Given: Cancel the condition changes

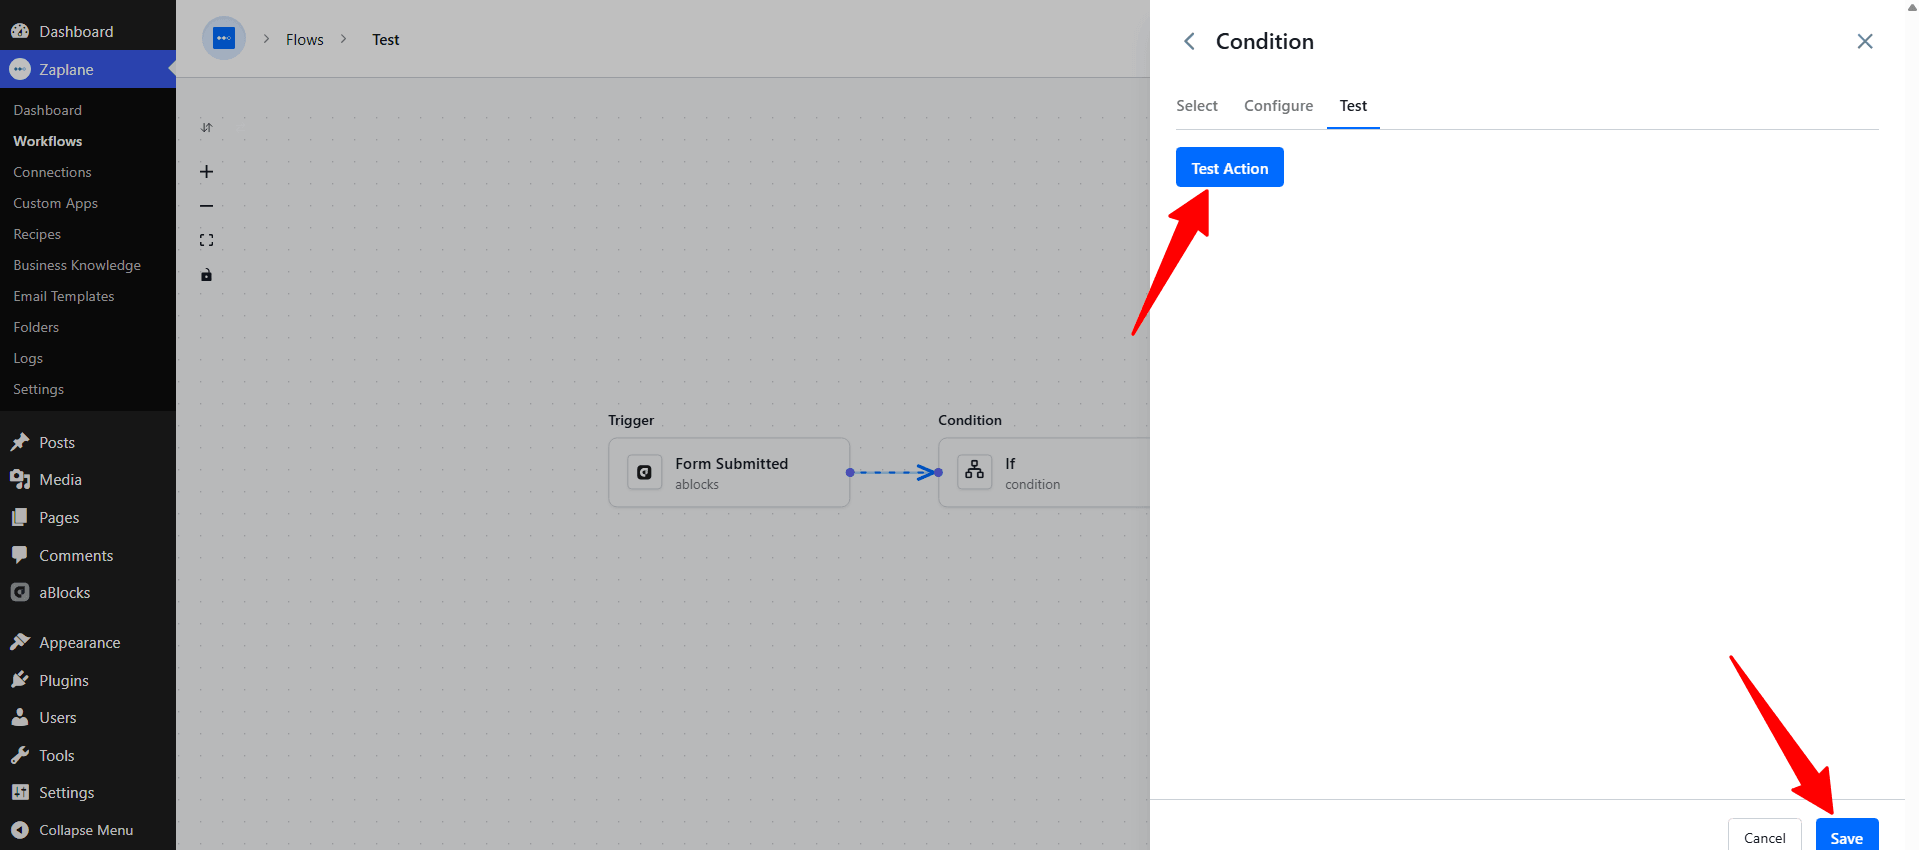Looking at the screenshot, I should pos(1765,837).
